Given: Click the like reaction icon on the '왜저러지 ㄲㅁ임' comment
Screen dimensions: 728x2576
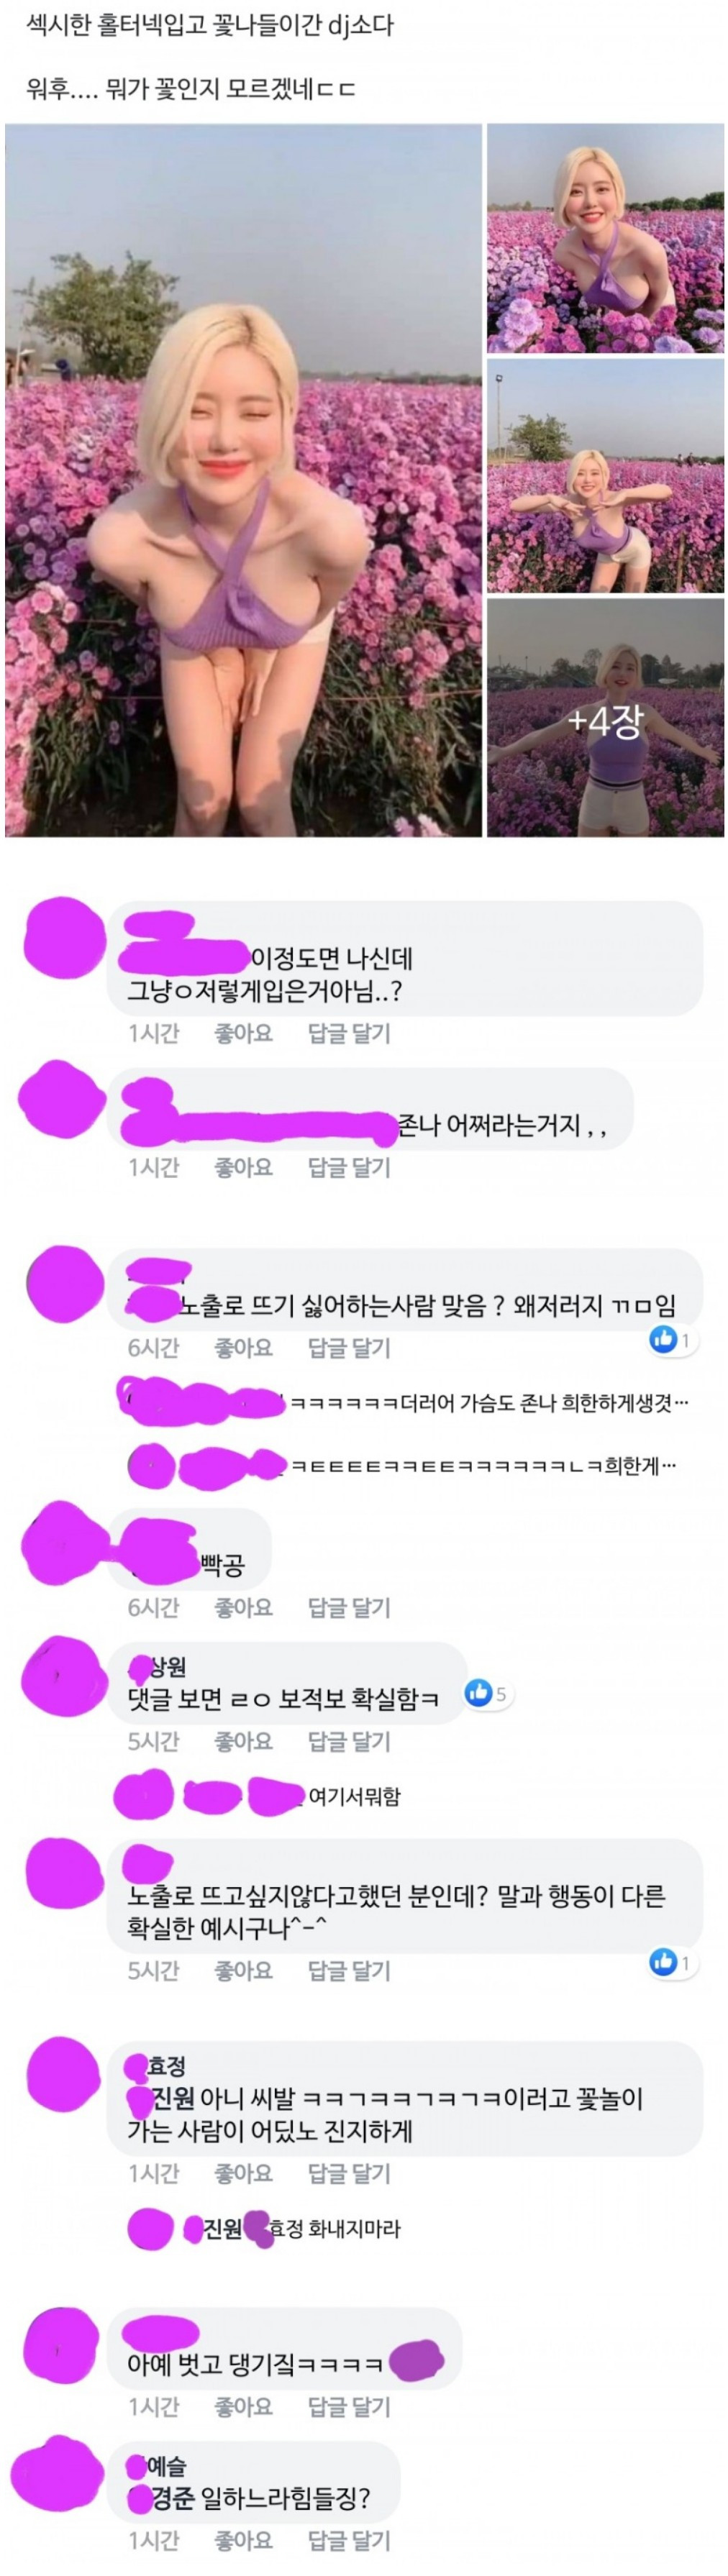Looking at the screenshot, I should click(663, 1339).
